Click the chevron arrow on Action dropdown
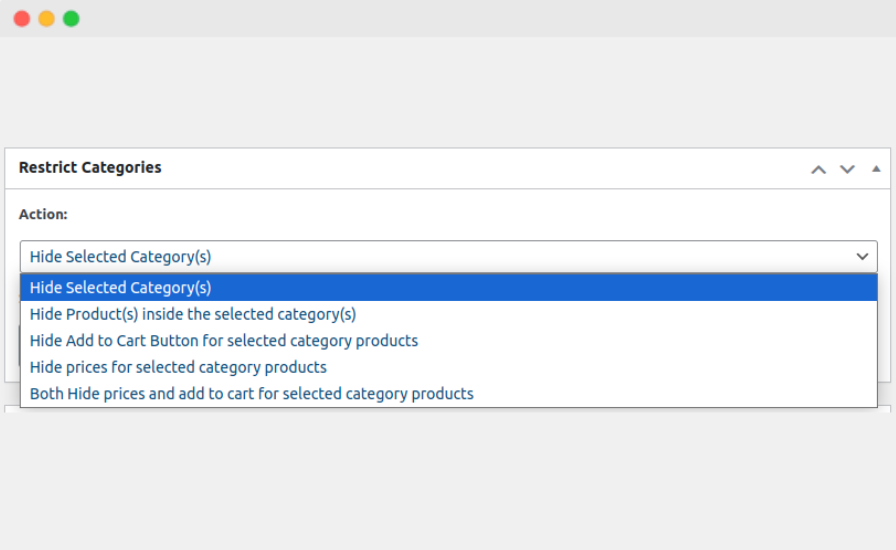Screen dimensions: 896x550 click(x=862, y=257)
